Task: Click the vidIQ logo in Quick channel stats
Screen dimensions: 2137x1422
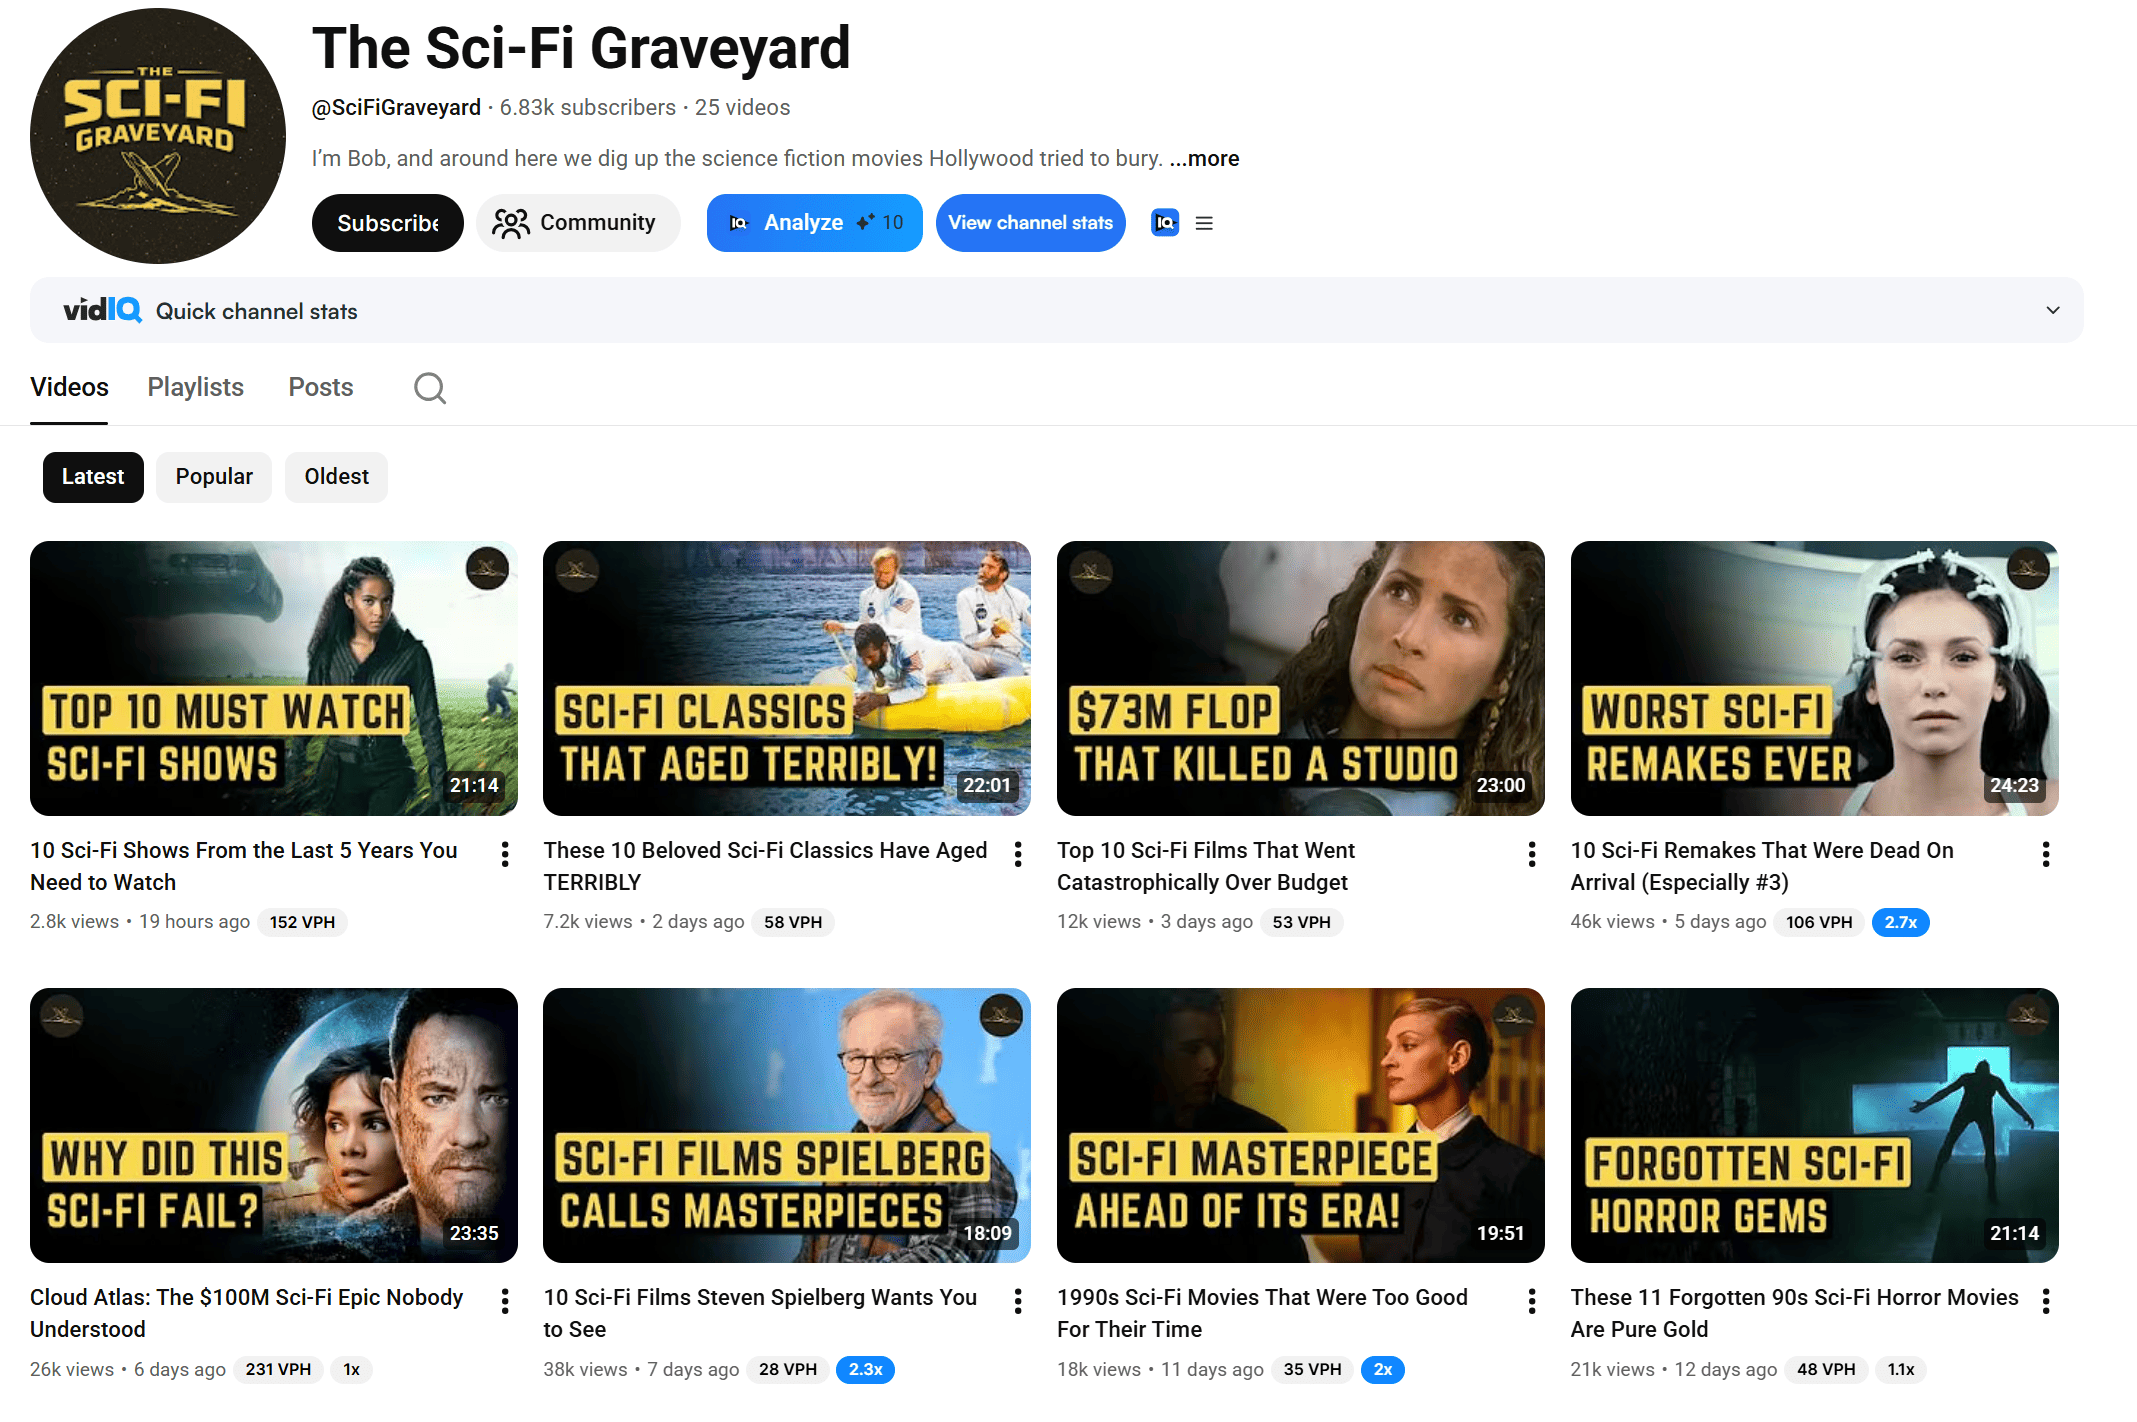Action: point(103,310)
